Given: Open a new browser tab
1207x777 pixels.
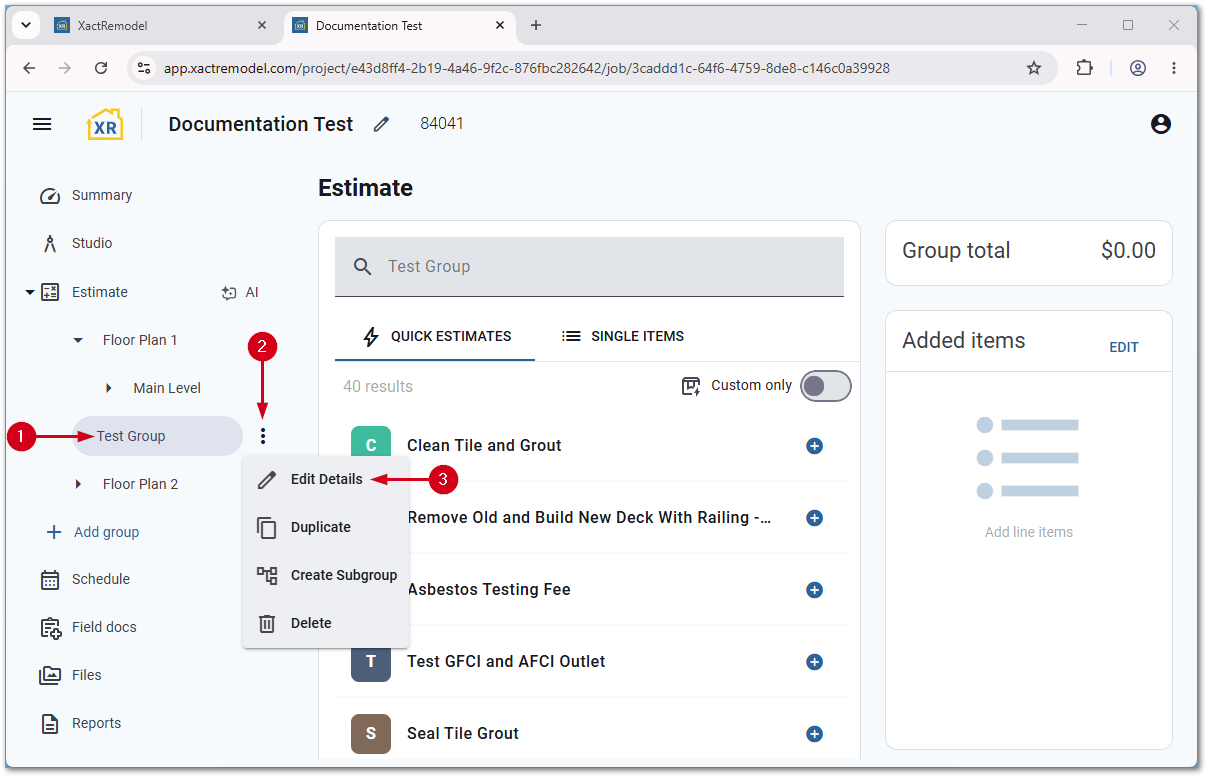Looking at the screenshot, I should click(536, 25).
